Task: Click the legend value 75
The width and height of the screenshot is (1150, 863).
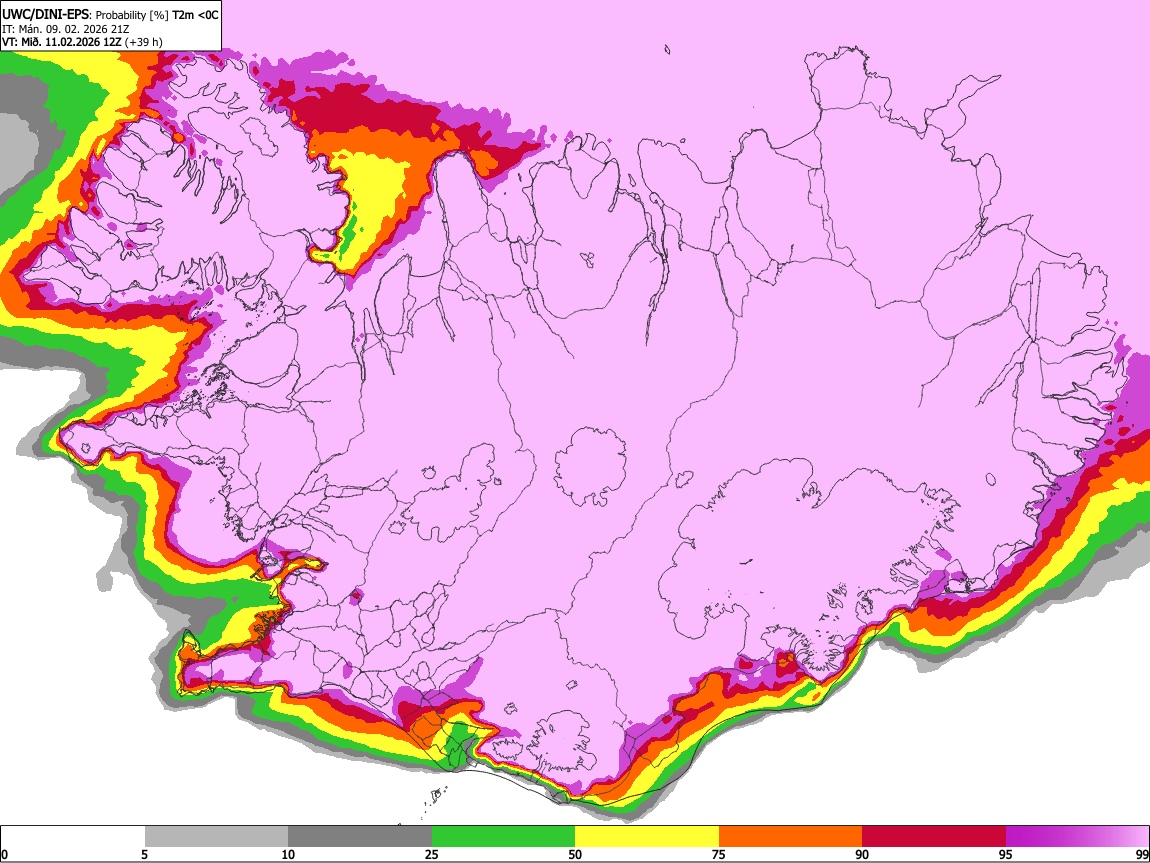Action: (x=719, y=854)
